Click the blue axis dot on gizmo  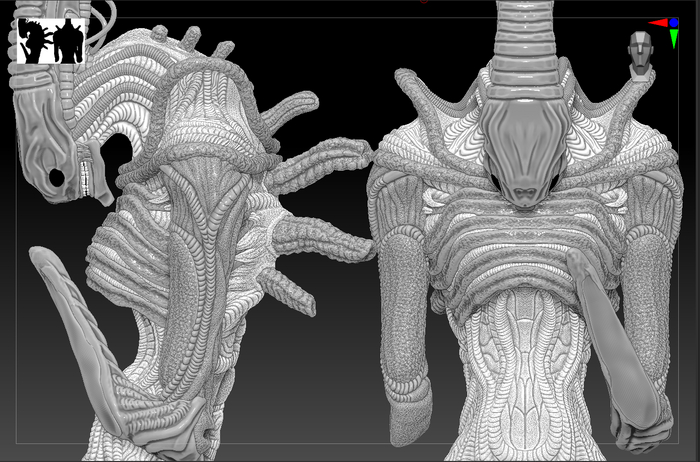pyautogui.click(x=674, y=23)
